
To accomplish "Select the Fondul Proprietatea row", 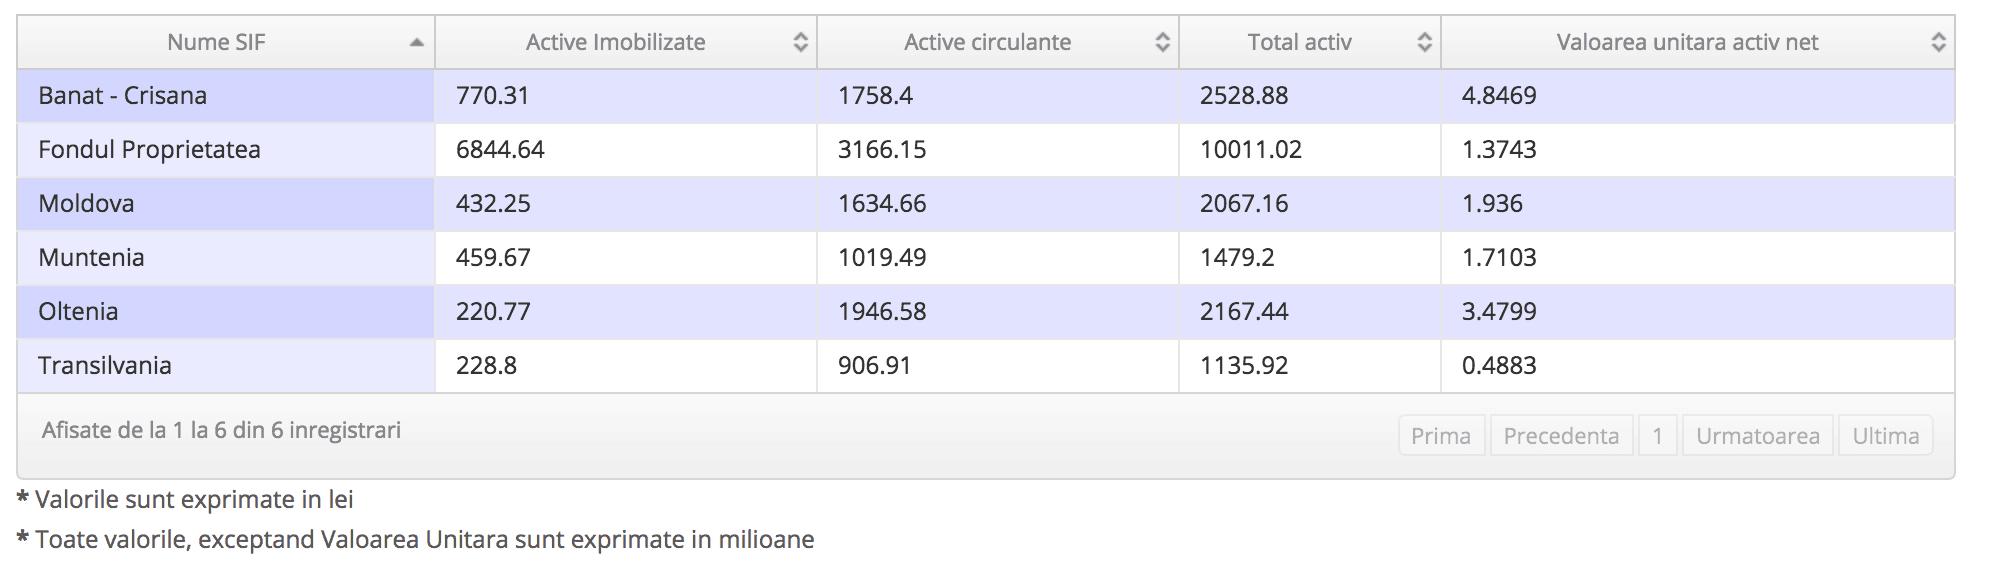I will click(986, 150).
